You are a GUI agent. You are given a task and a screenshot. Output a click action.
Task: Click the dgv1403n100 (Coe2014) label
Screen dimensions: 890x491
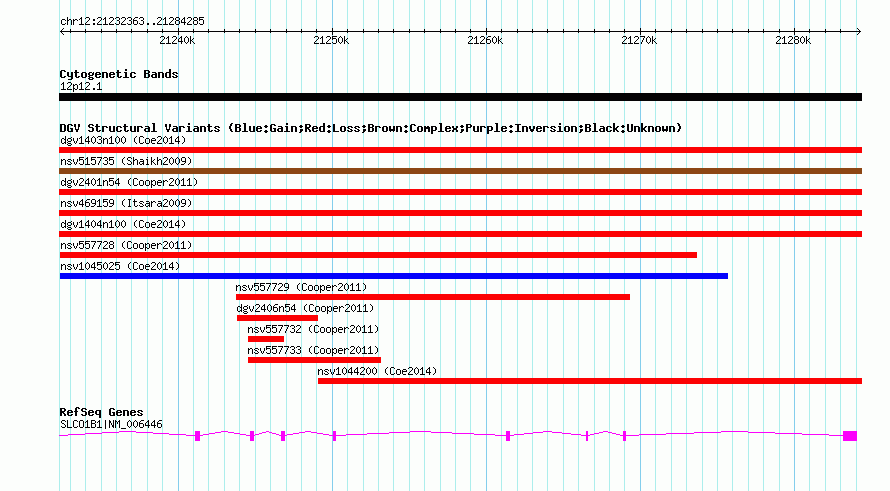tap(123, 140)
